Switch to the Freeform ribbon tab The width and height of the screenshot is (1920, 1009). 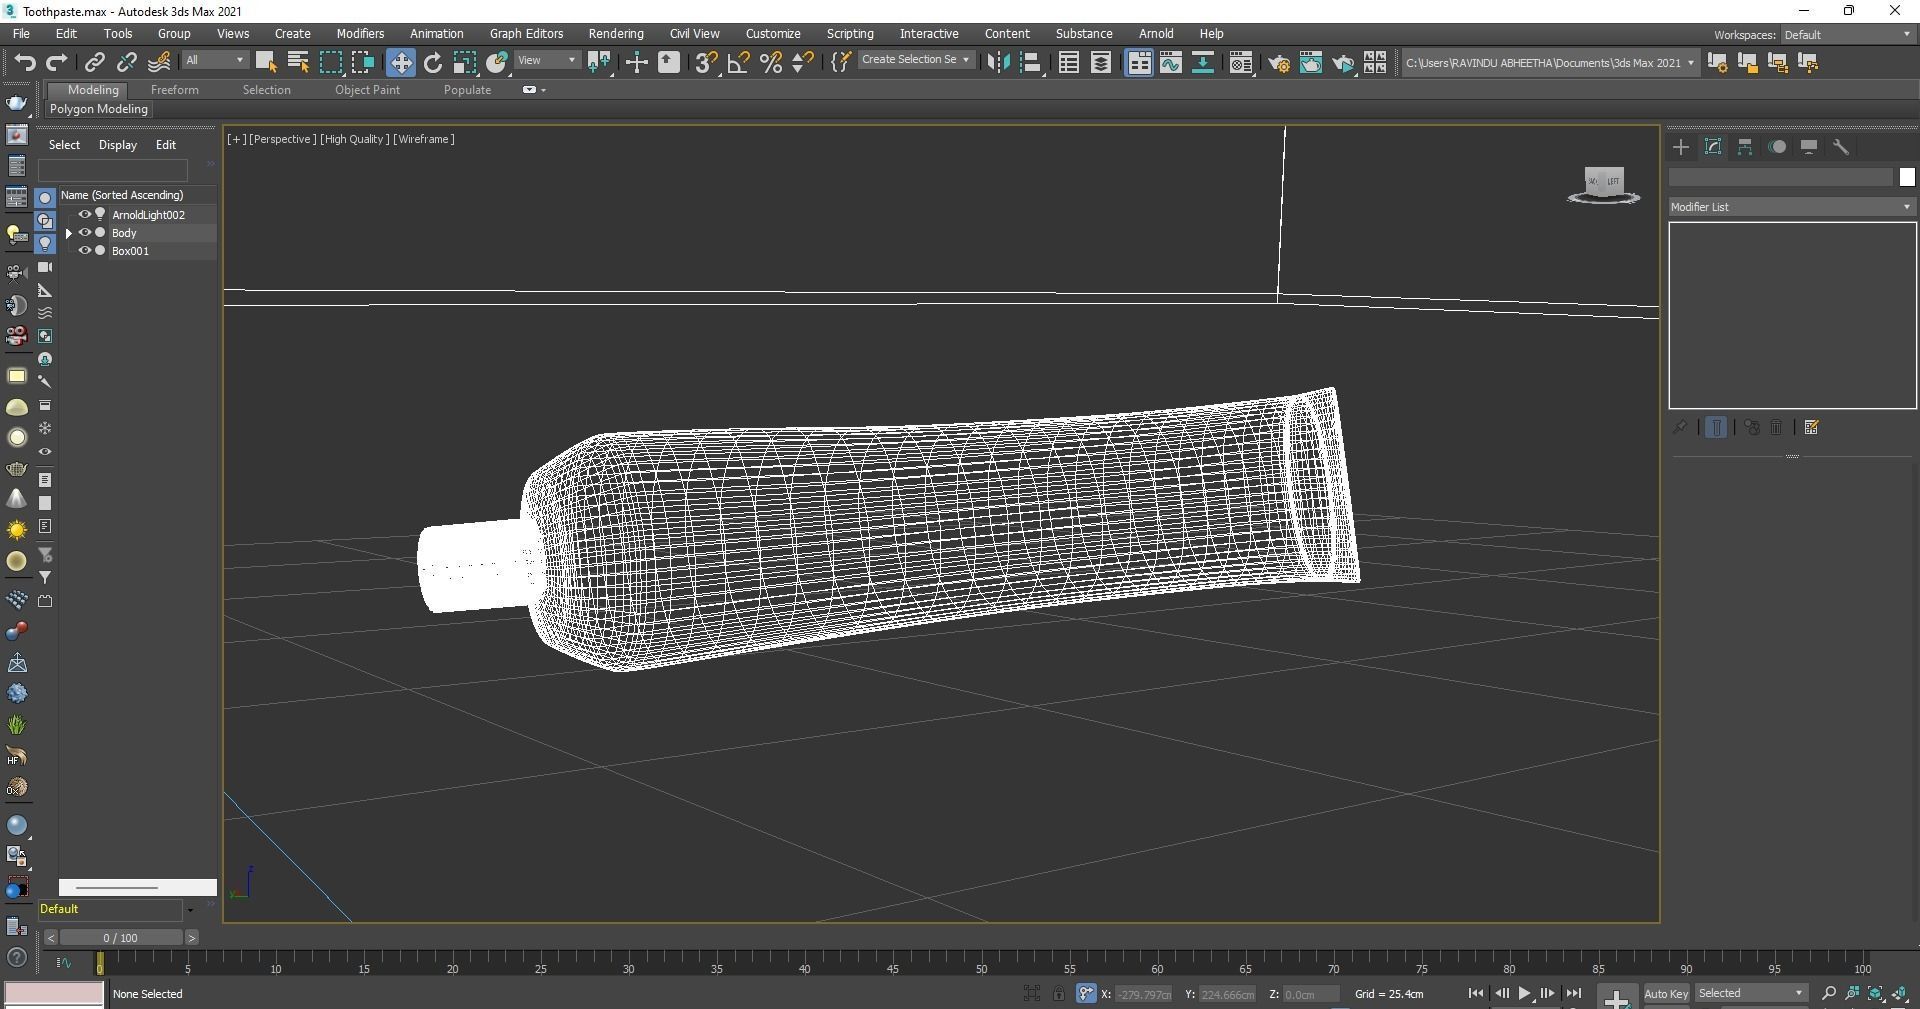174,90
